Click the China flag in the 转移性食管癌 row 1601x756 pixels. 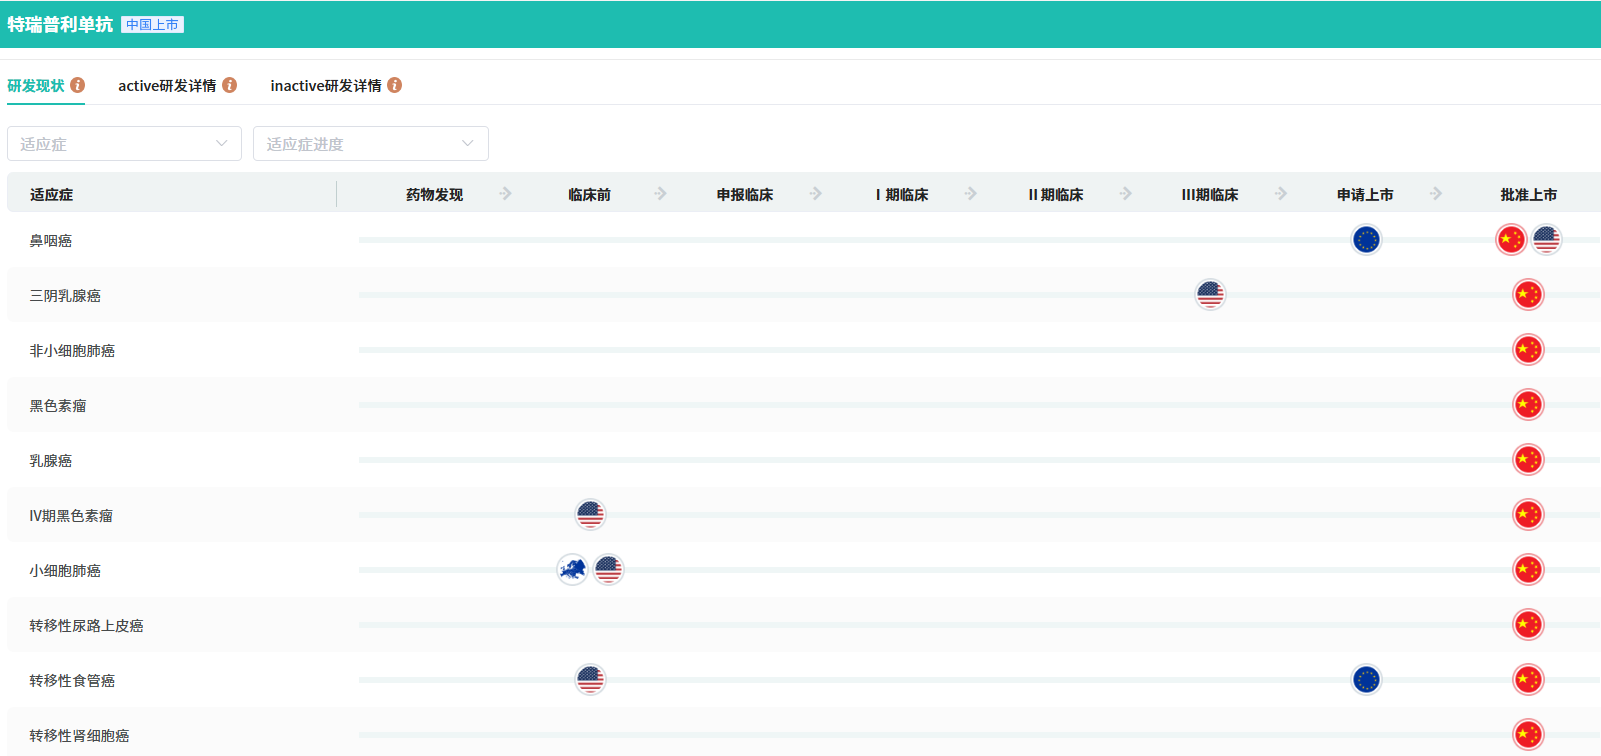click(1528, 680)
